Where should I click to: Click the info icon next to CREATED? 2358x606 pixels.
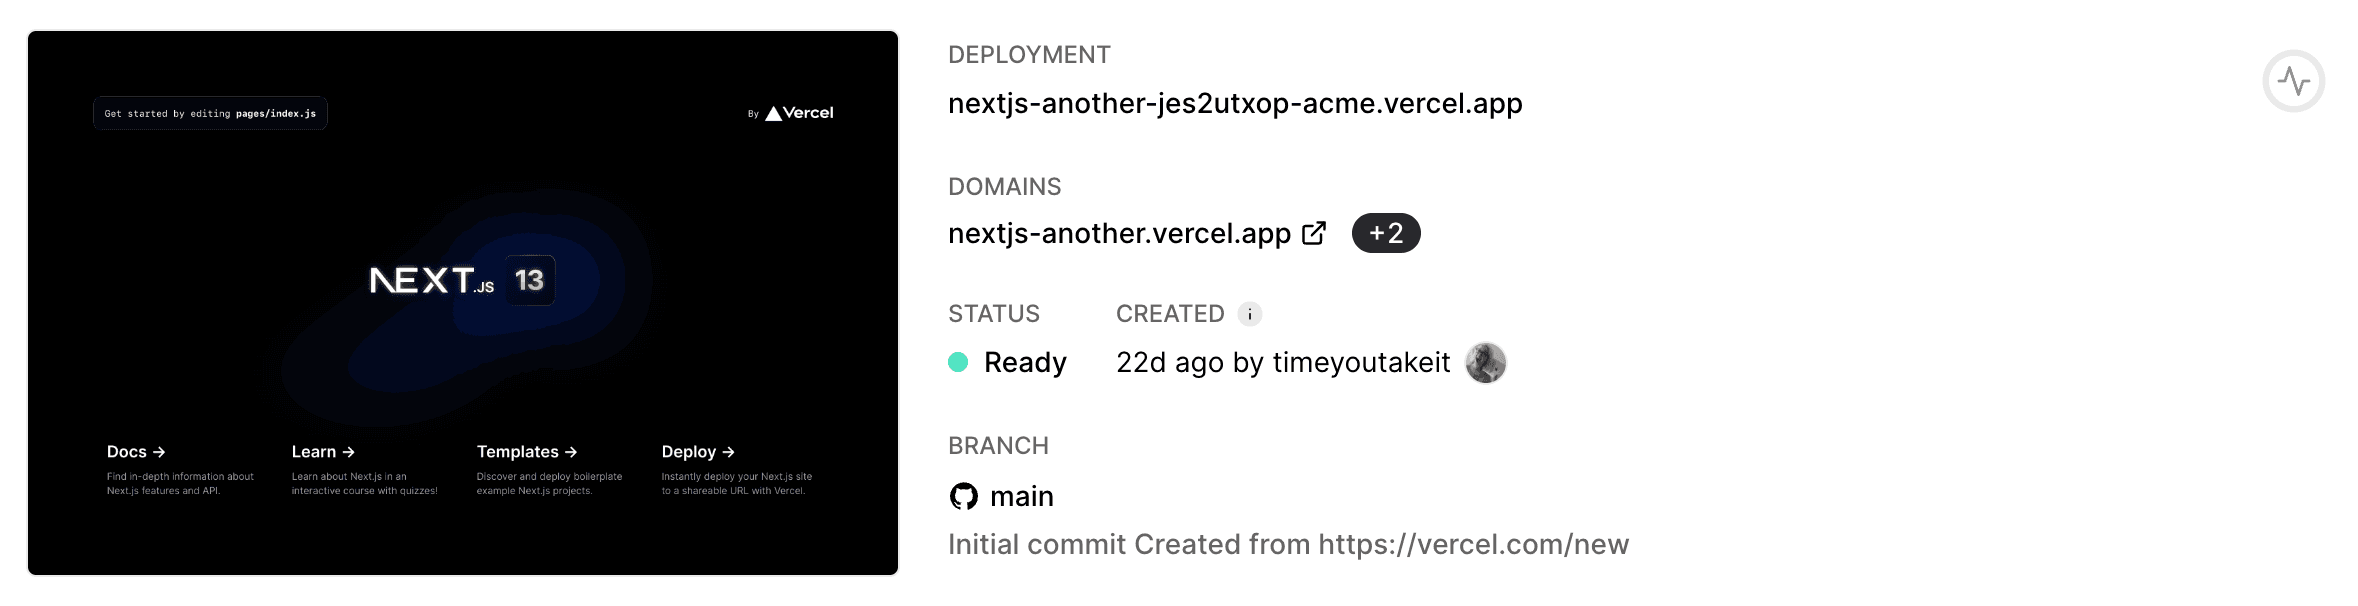(1249, 314)
